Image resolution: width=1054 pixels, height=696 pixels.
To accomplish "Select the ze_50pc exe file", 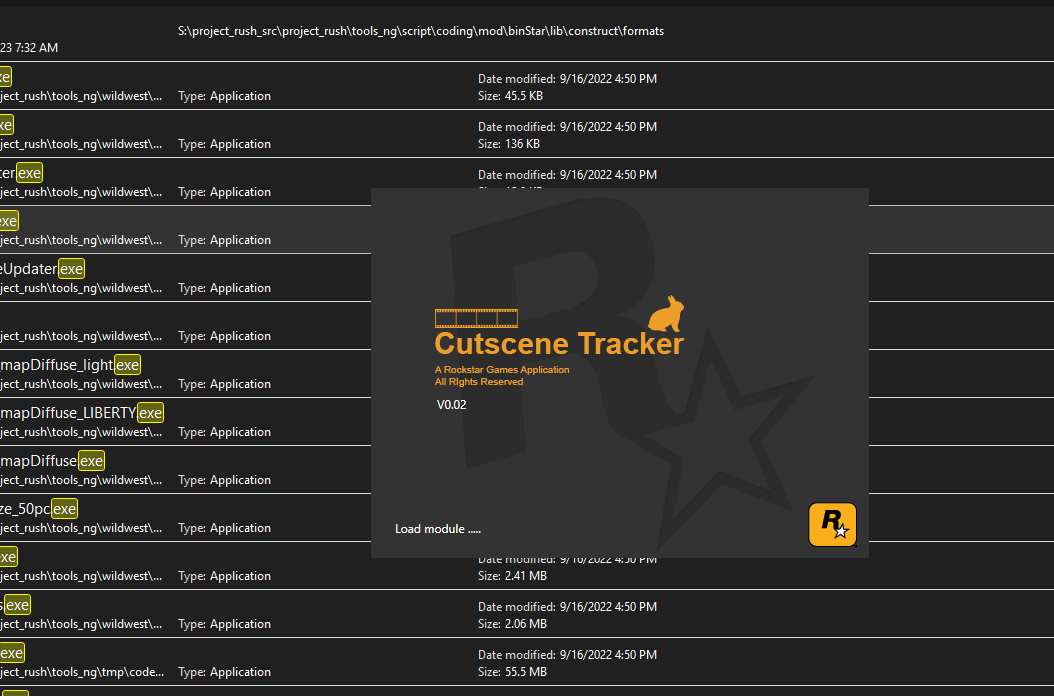I will coord(38,509).
